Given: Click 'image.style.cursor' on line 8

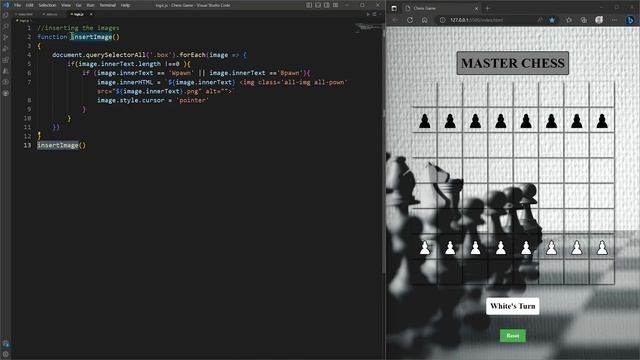Looking at the screenshot, I should tap(131, 100).
